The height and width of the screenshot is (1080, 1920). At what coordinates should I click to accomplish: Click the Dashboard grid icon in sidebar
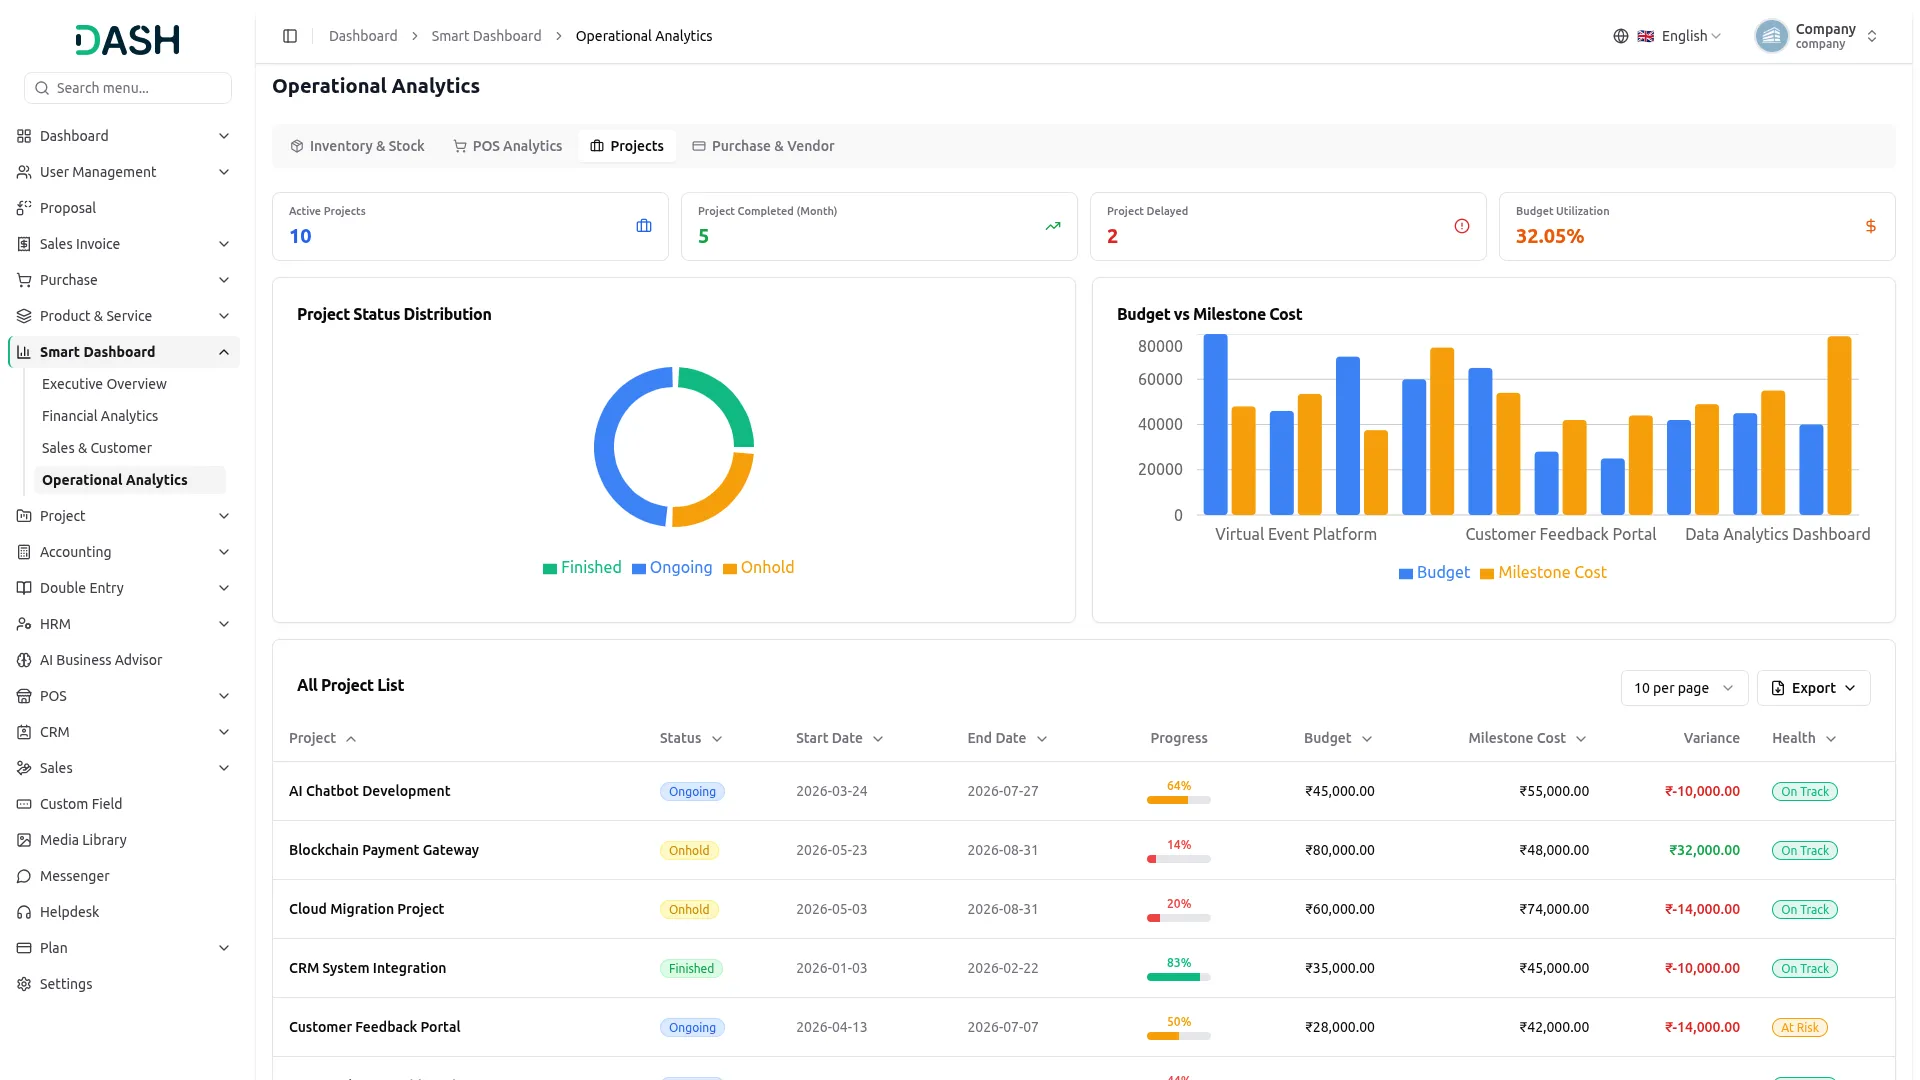24,136
